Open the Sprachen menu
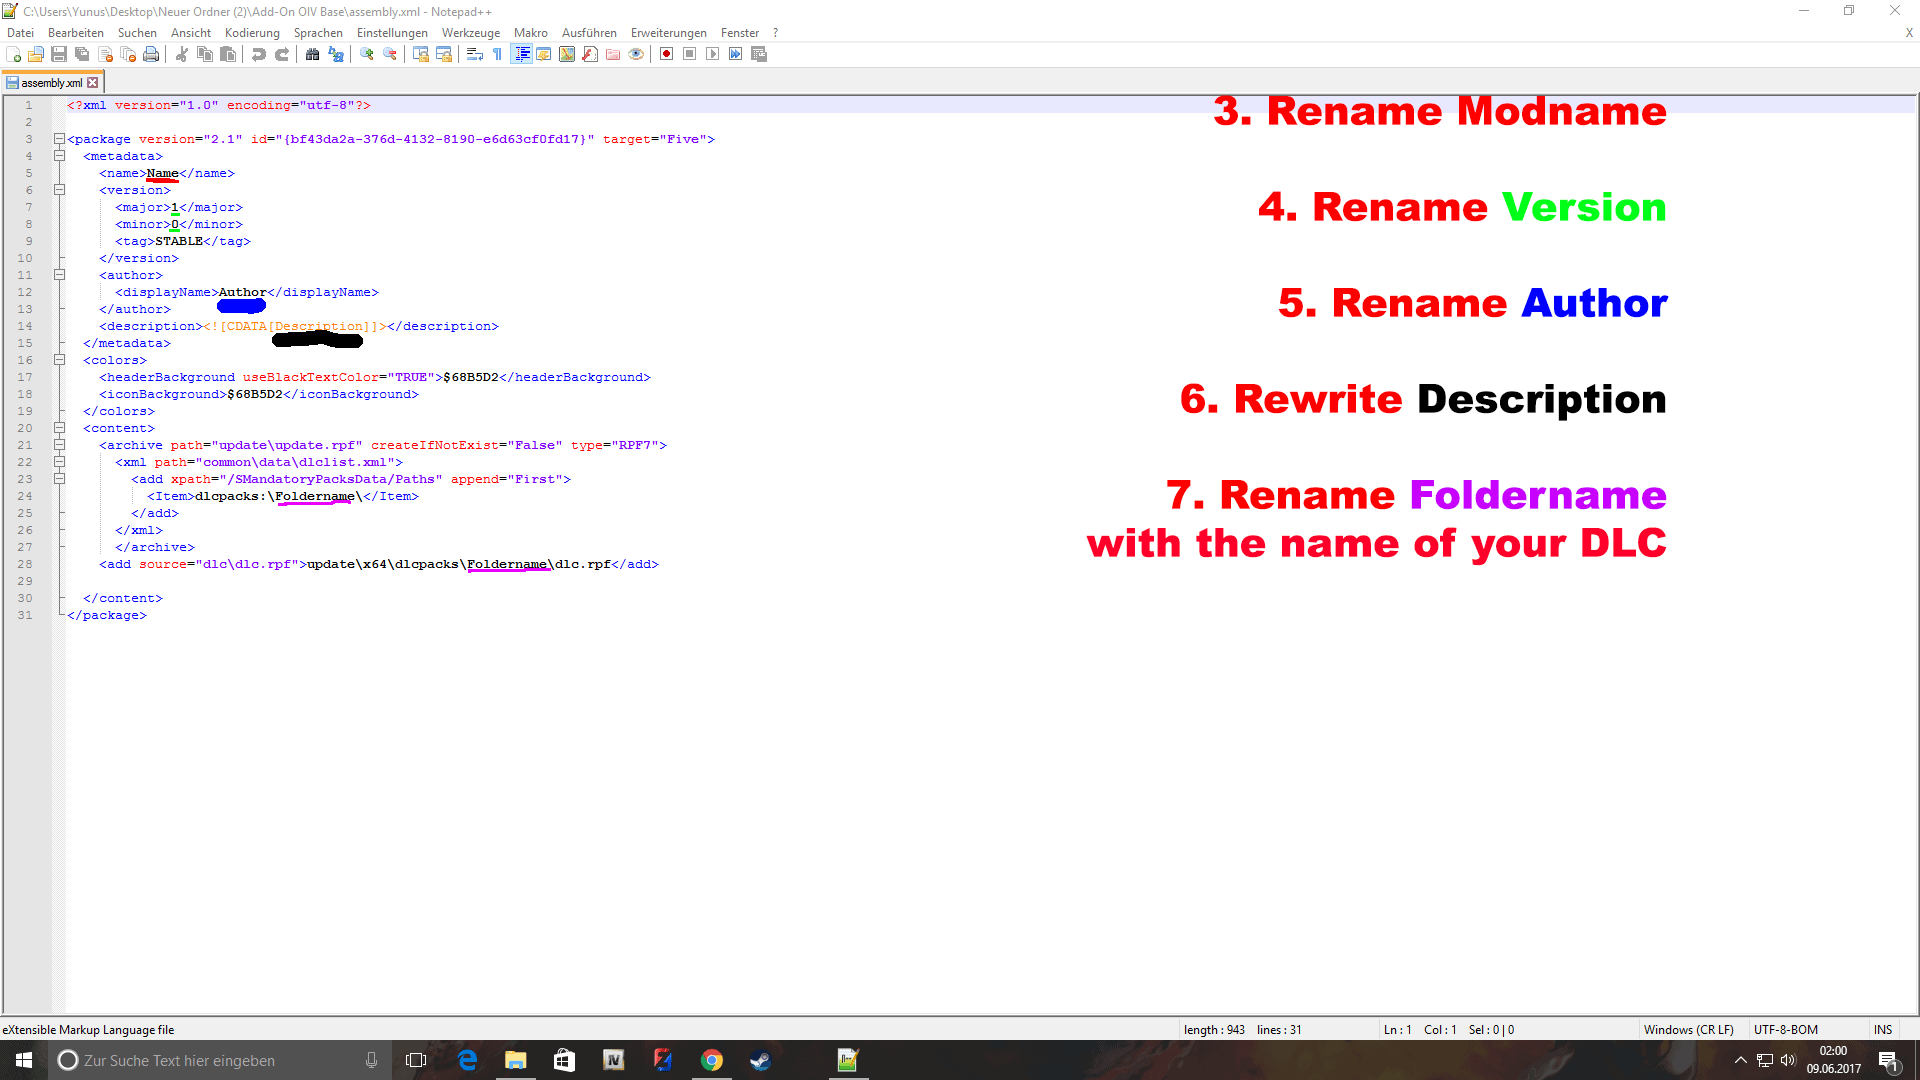Screen dimensions: 1920x1080 click(318, 33)
